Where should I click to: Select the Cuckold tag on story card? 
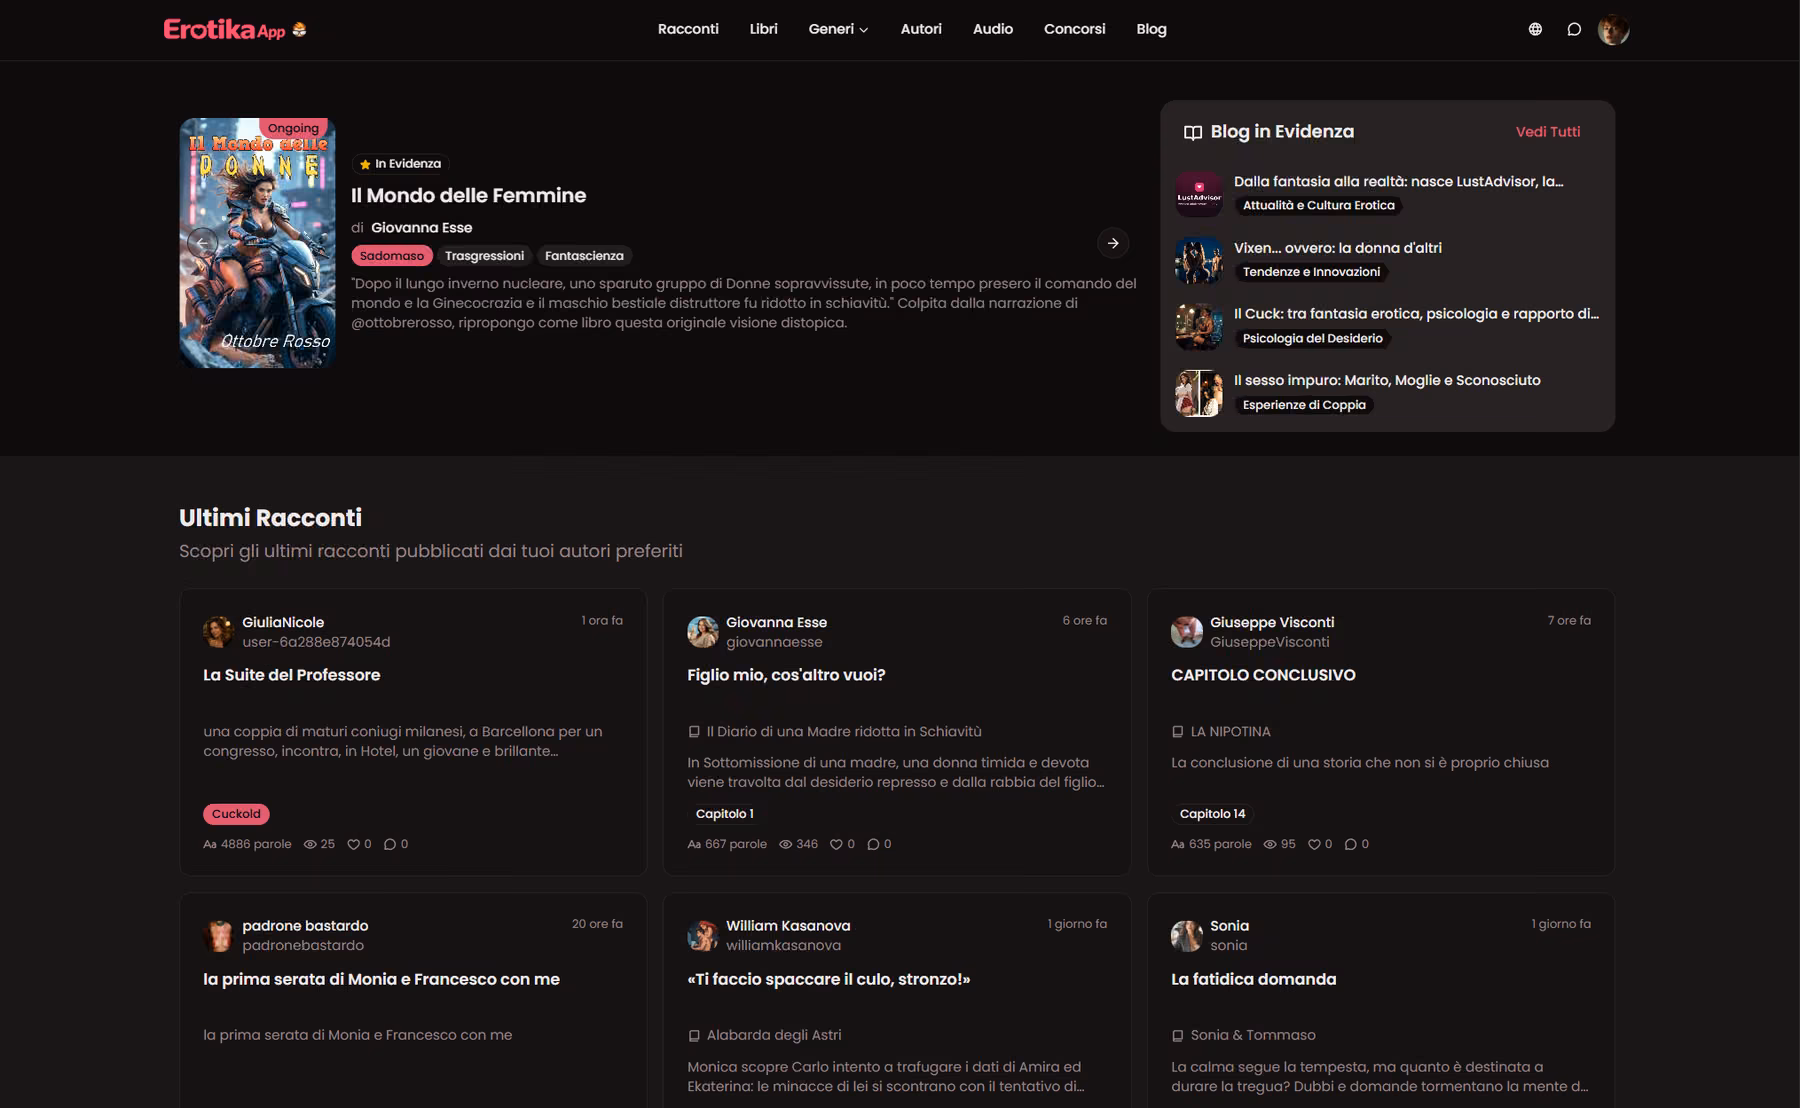click(236, 814)
